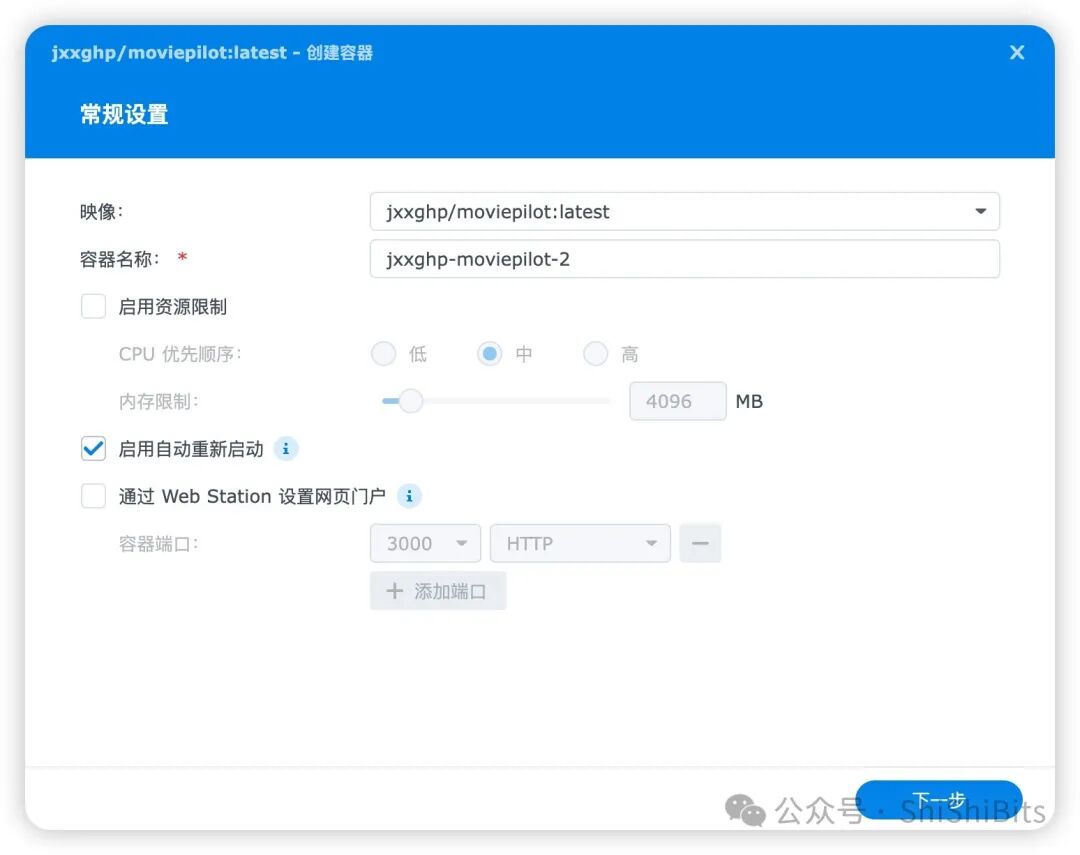Image resolution: width=1080 pixels, height=855 pixels.
Task: Open the HTTP protocol dropdown
Action: 580,544
